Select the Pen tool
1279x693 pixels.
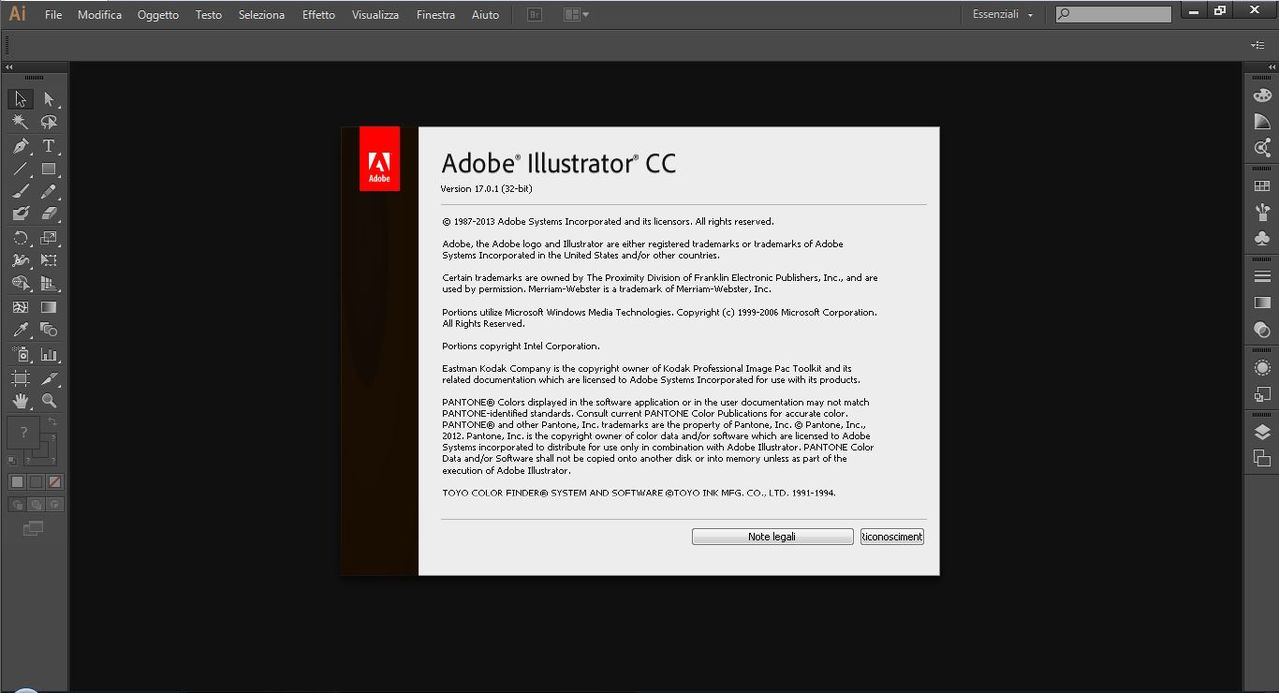20,146
